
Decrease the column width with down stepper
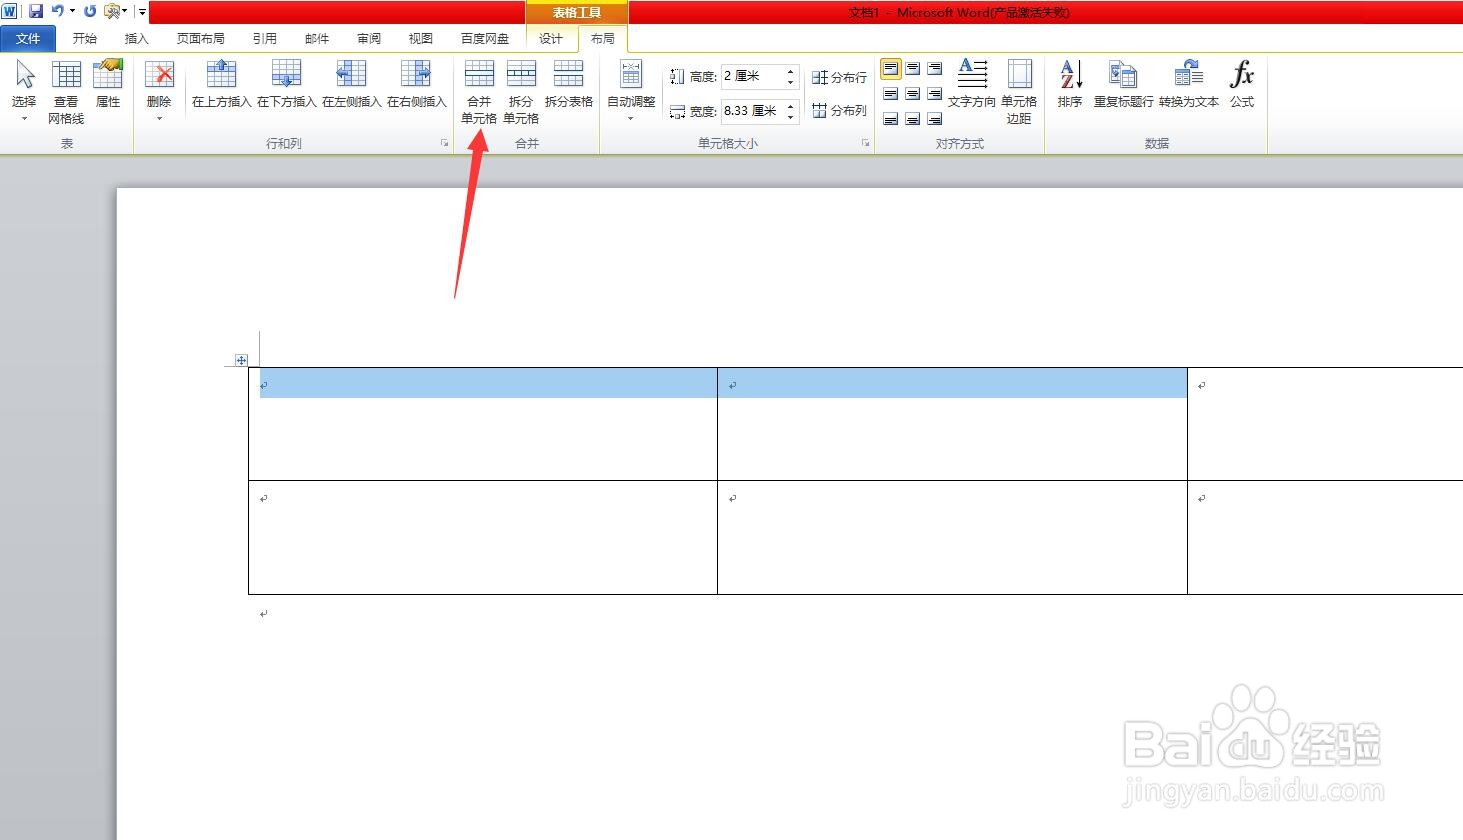point(791,117)
